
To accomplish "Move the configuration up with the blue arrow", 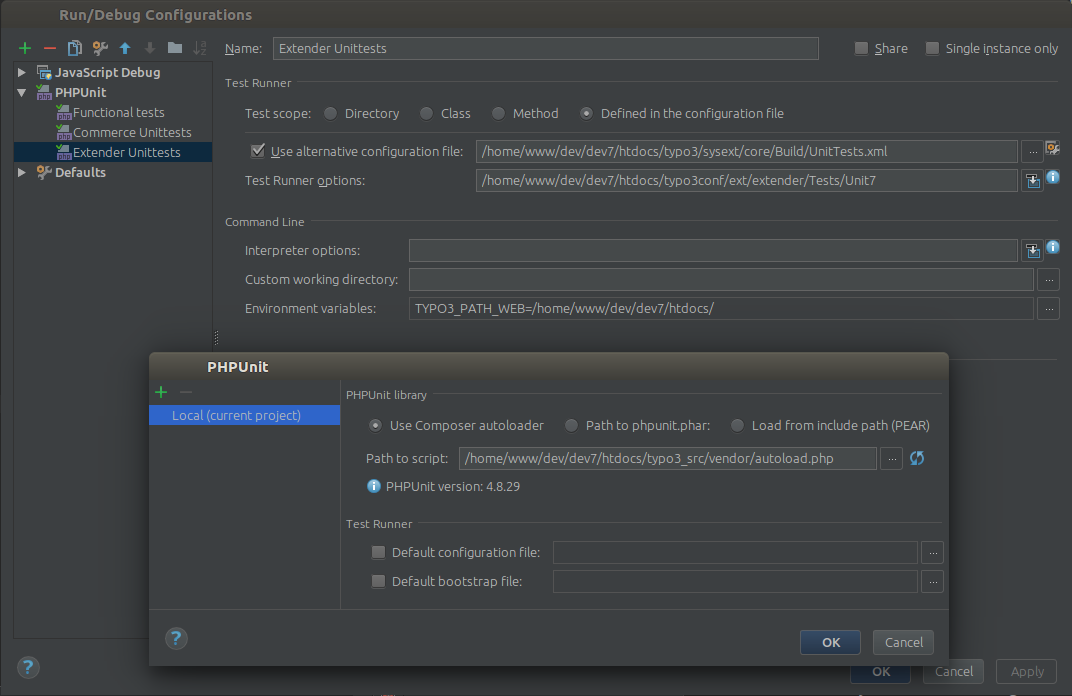I will coord(125,48).
